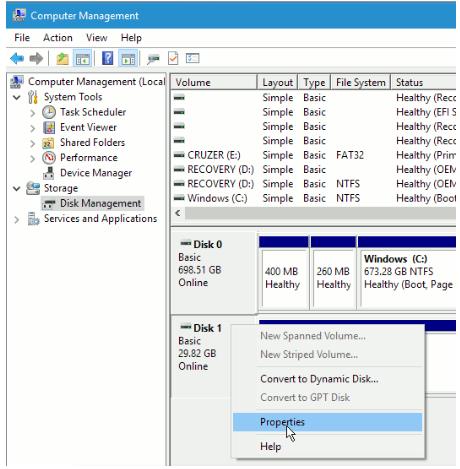
Task: Open the blue Help question mark icon
Action: [x=107, y=58]
